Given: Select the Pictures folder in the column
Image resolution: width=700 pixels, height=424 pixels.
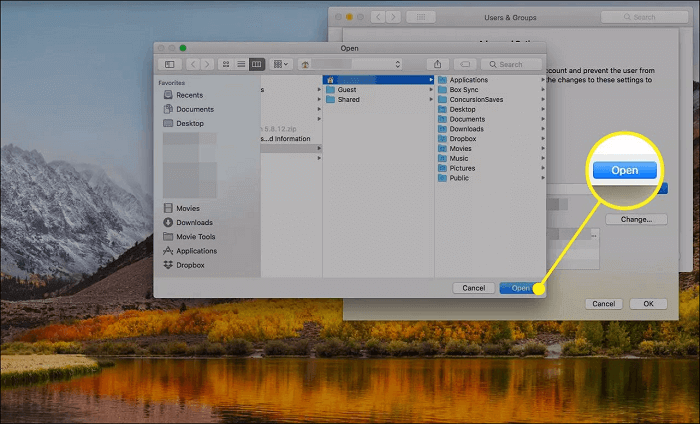Looking at the screenshot, I should point(465,168).
